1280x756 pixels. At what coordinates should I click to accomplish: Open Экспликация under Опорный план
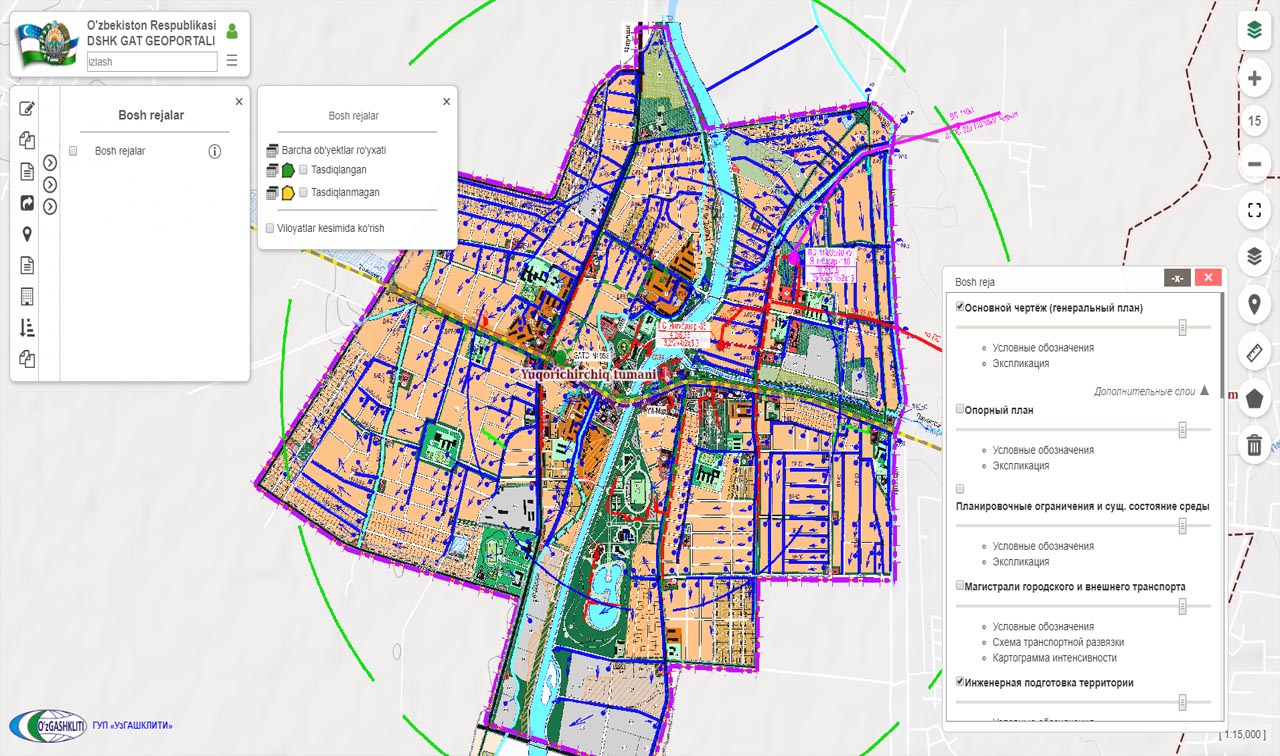coord(1021,465)
